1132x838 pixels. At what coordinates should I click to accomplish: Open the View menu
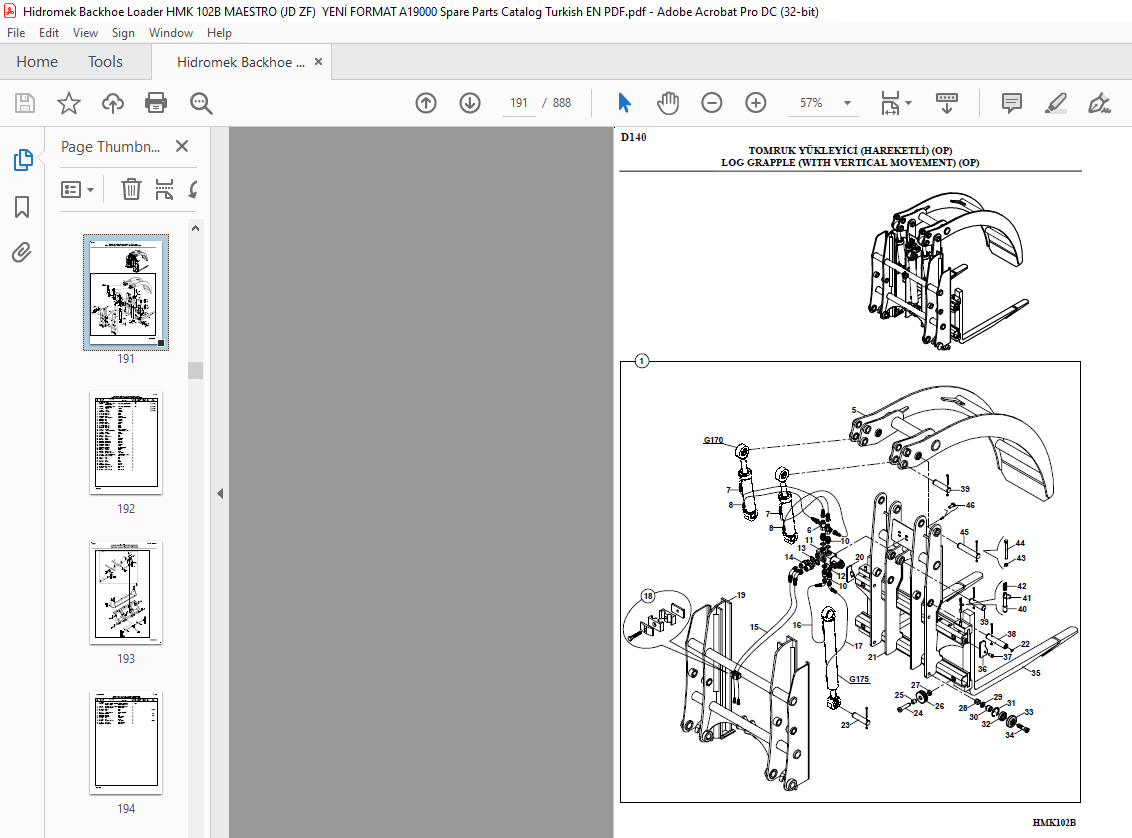(x=85, y=32)
